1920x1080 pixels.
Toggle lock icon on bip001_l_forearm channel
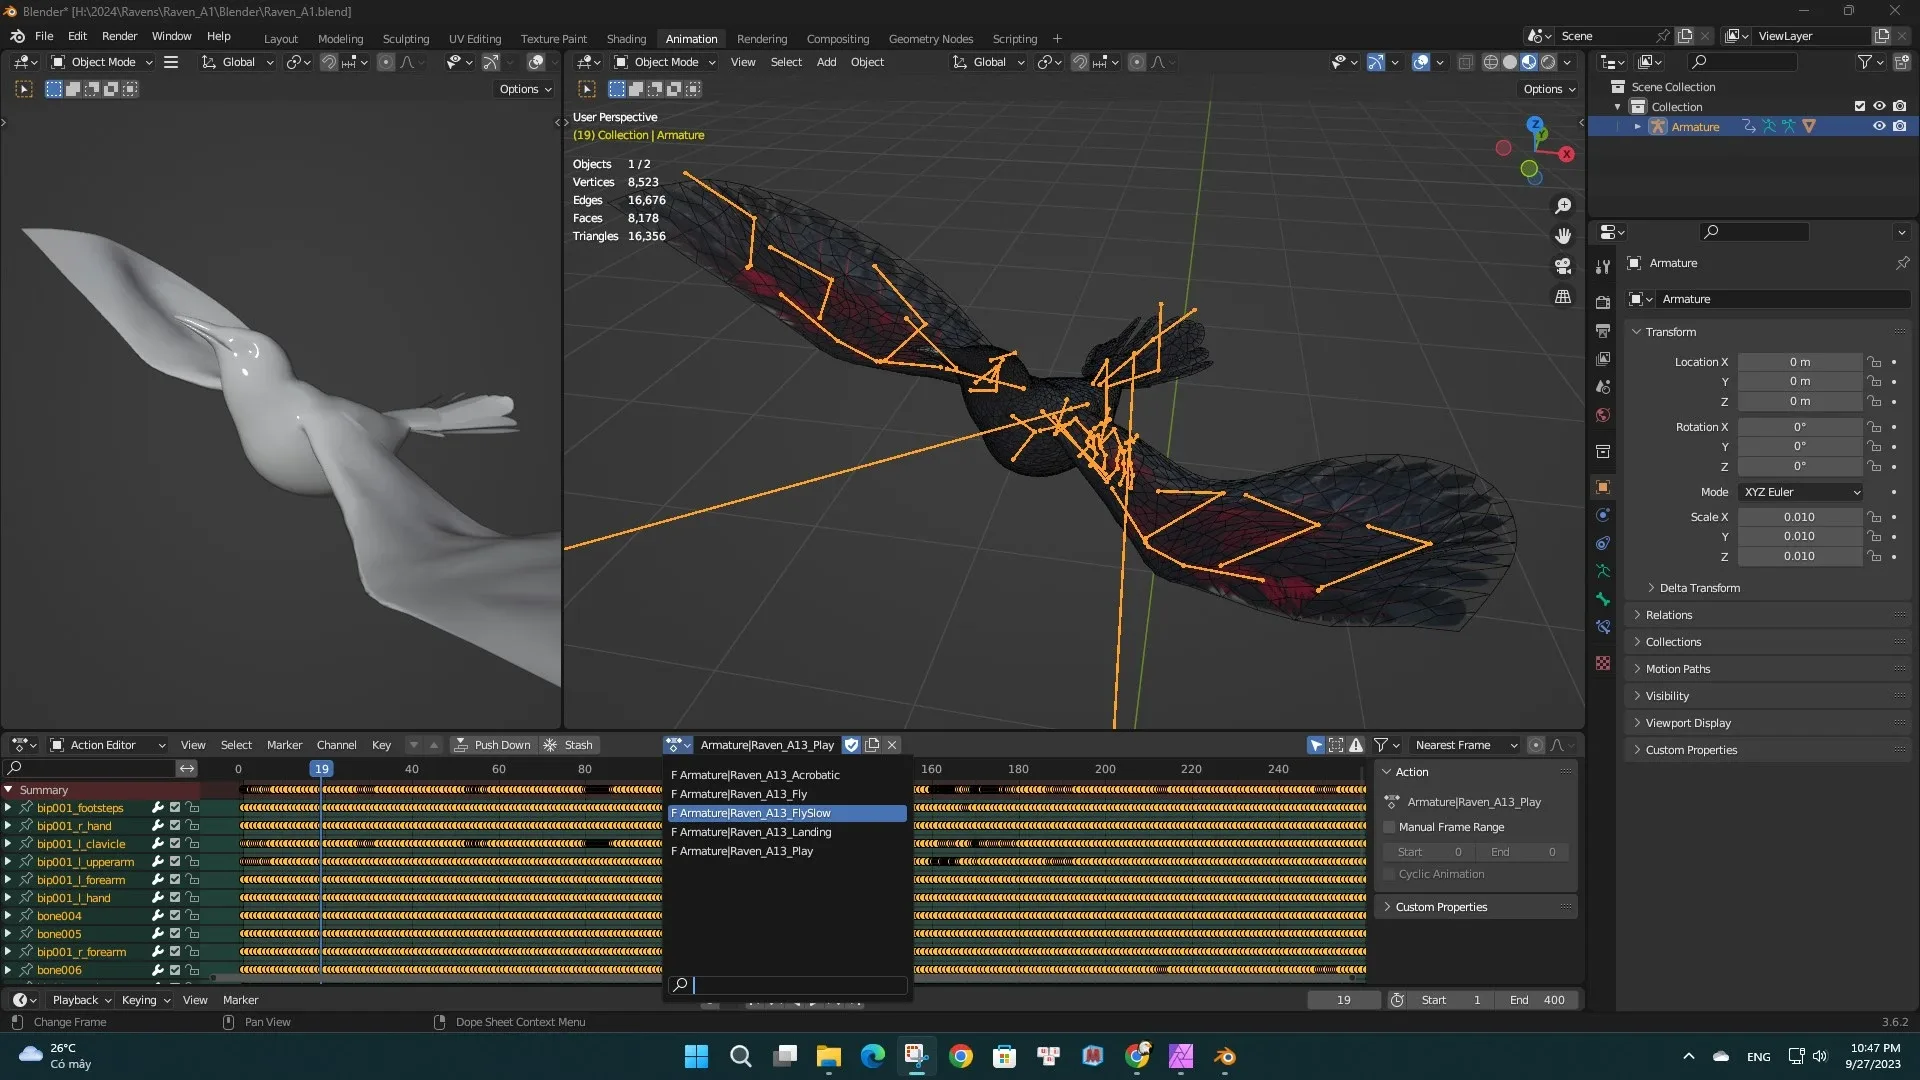coord(193,880)
